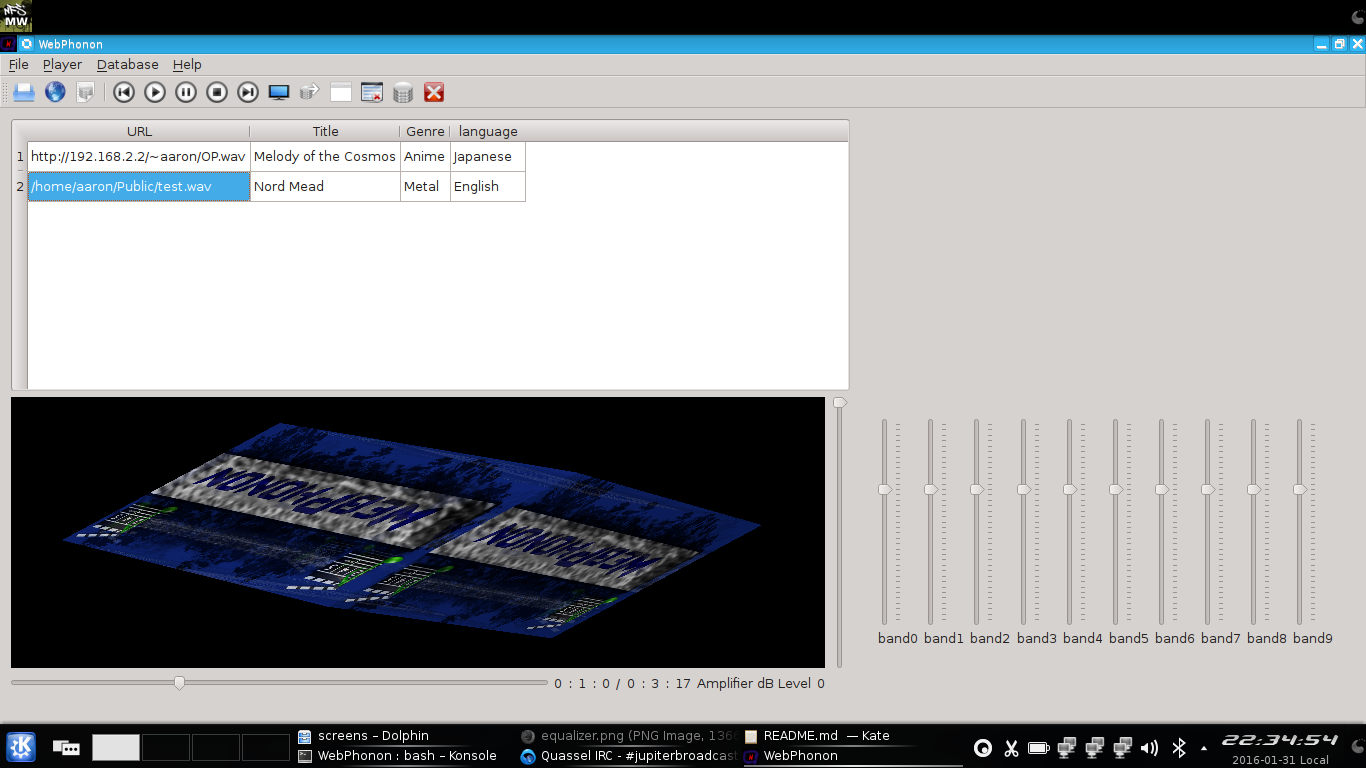Image resolution: width=1366 pixels, height=768 pixels.
Task: Click the Nord Mead title cell
Action: click(x=325, y=186)
